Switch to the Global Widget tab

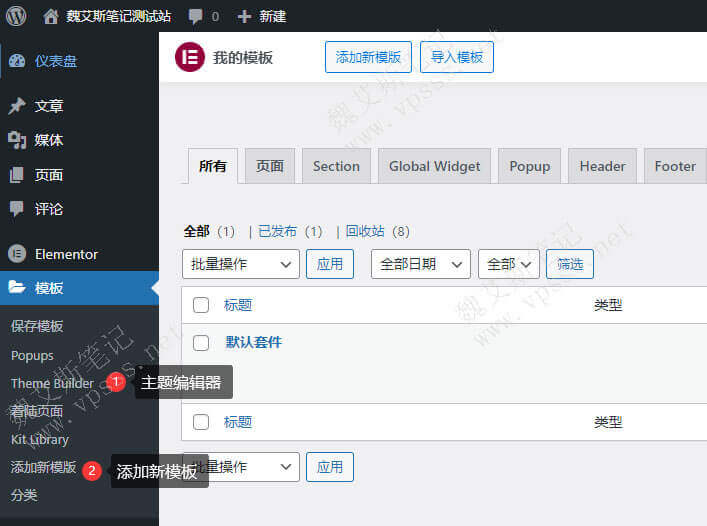tap(434, 166)
